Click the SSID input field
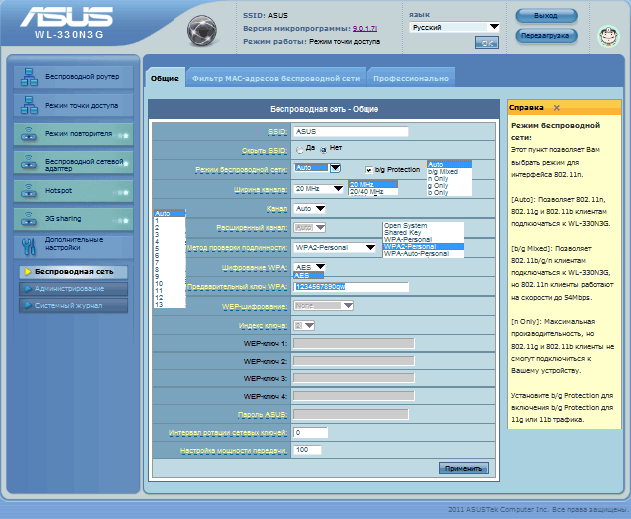This screenshot has width=631, height=519. pos(352,131)
